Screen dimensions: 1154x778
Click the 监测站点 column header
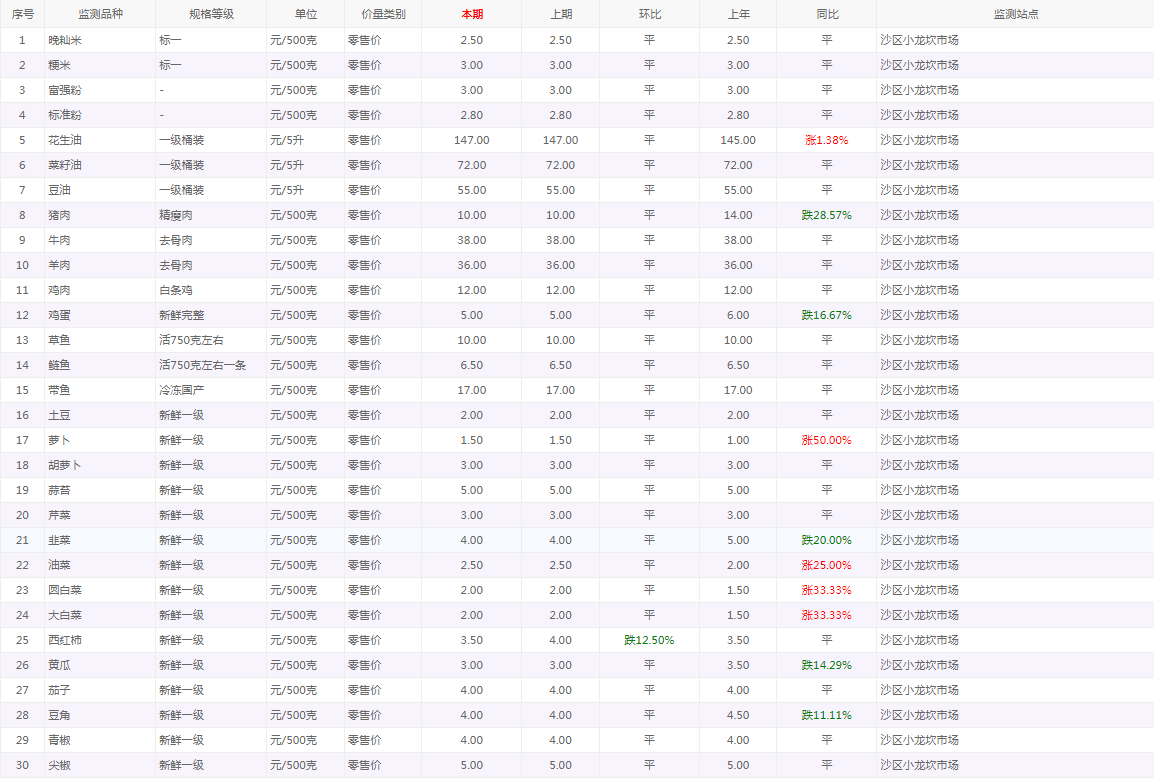click(1015, 14)
